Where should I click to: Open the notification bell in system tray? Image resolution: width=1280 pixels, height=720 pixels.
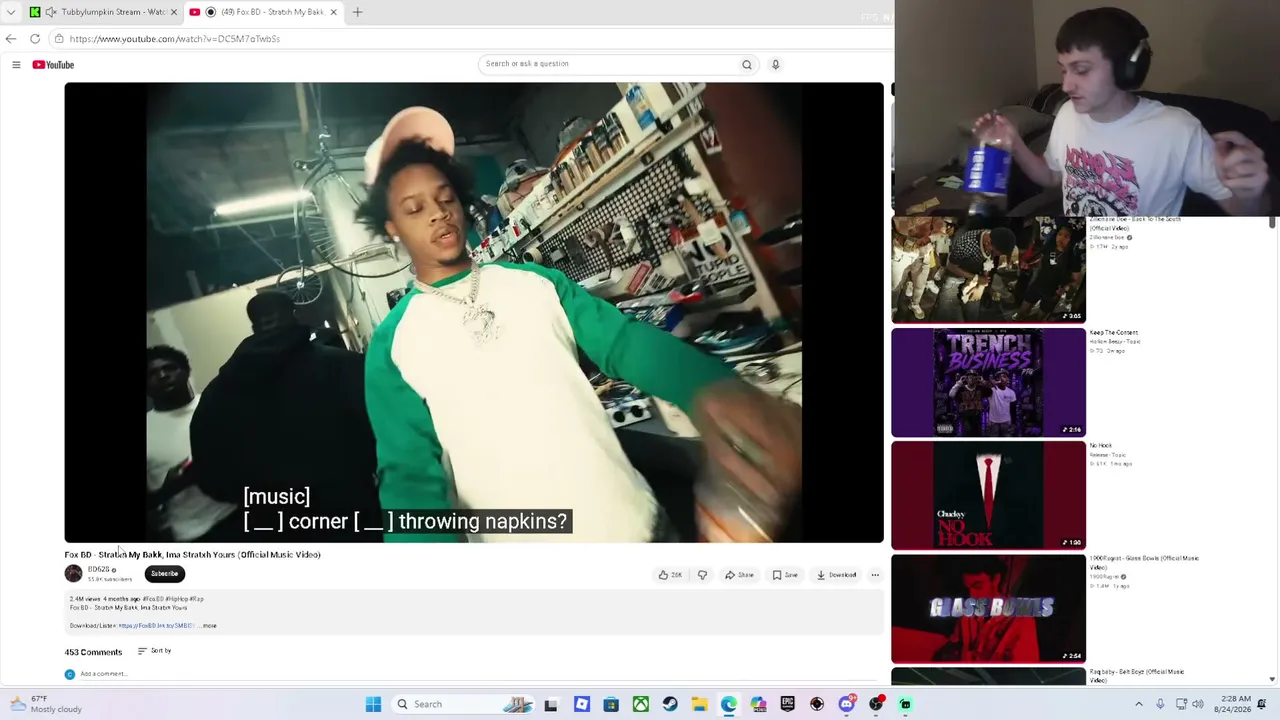[x=1263, y=704]
